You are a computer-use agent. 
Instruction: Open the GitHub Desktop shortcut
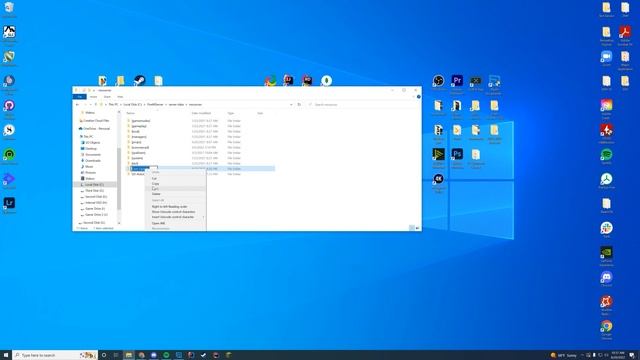tap(9, 106)
